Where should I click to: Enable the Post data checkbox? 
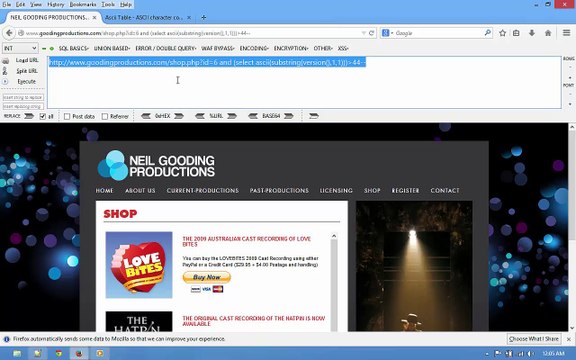[x=67, y=116]
